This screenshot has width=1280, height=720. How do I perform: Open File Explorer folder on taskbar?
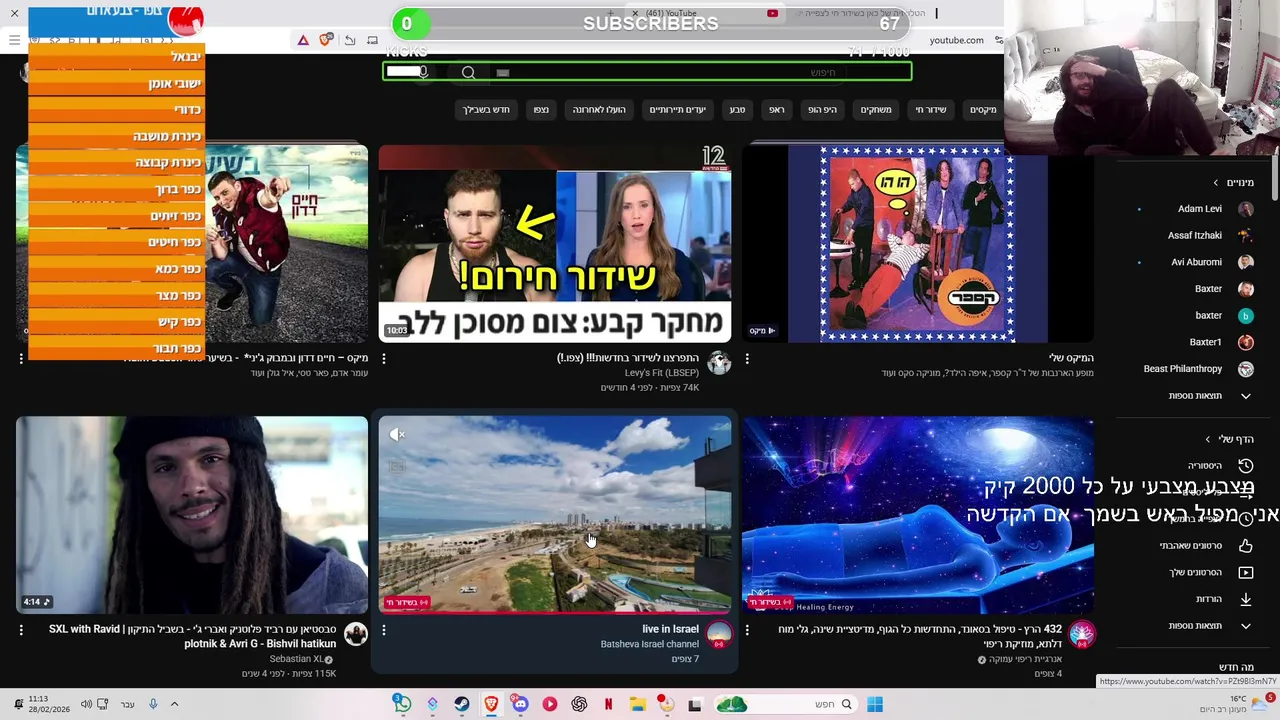tap(638, 704)
